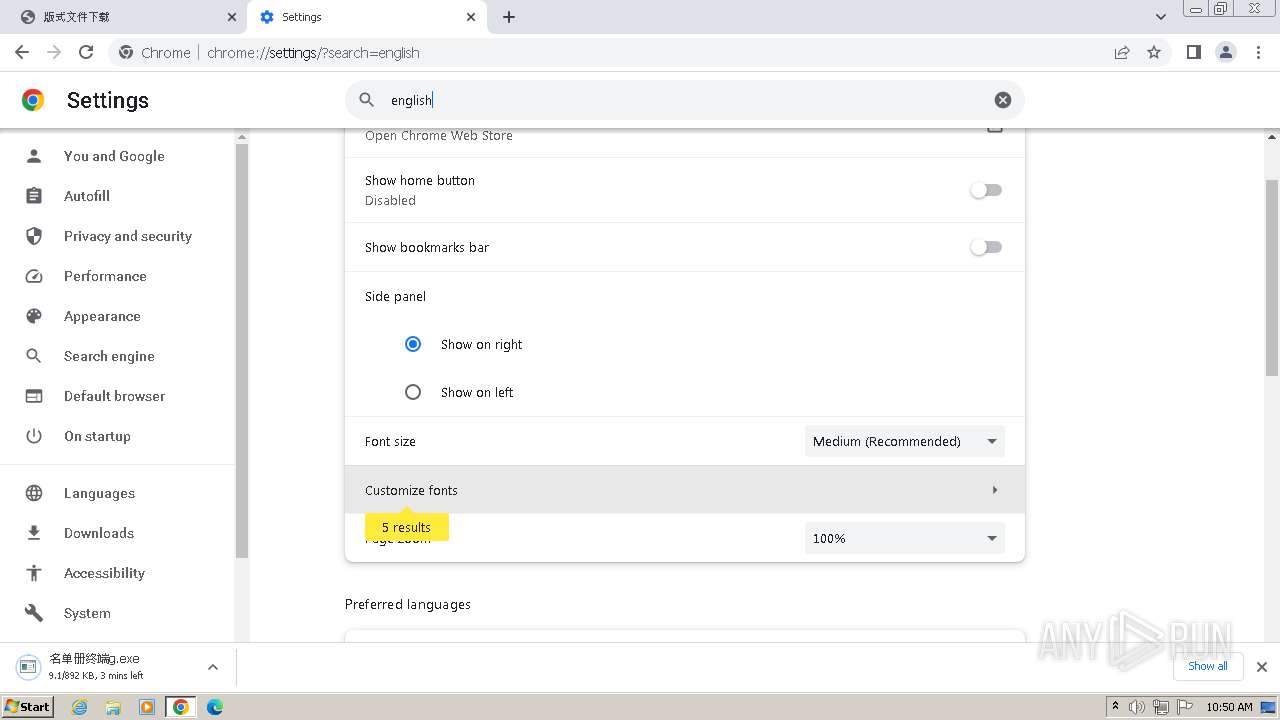Select the Show on left radio button
Viewport: 1280px width, 720px height.
(x=413, y=393)
